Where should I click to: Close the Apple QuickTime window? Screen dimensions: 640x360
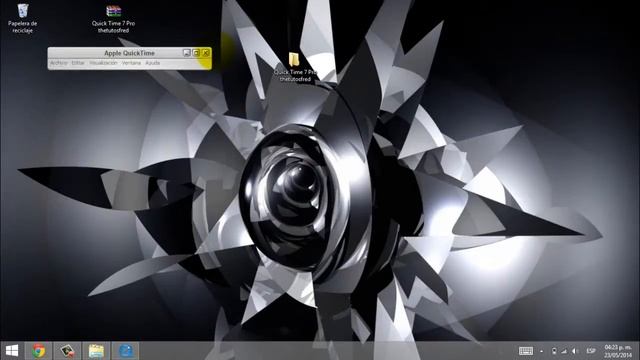pyautogui.click(x=206, y=53)
